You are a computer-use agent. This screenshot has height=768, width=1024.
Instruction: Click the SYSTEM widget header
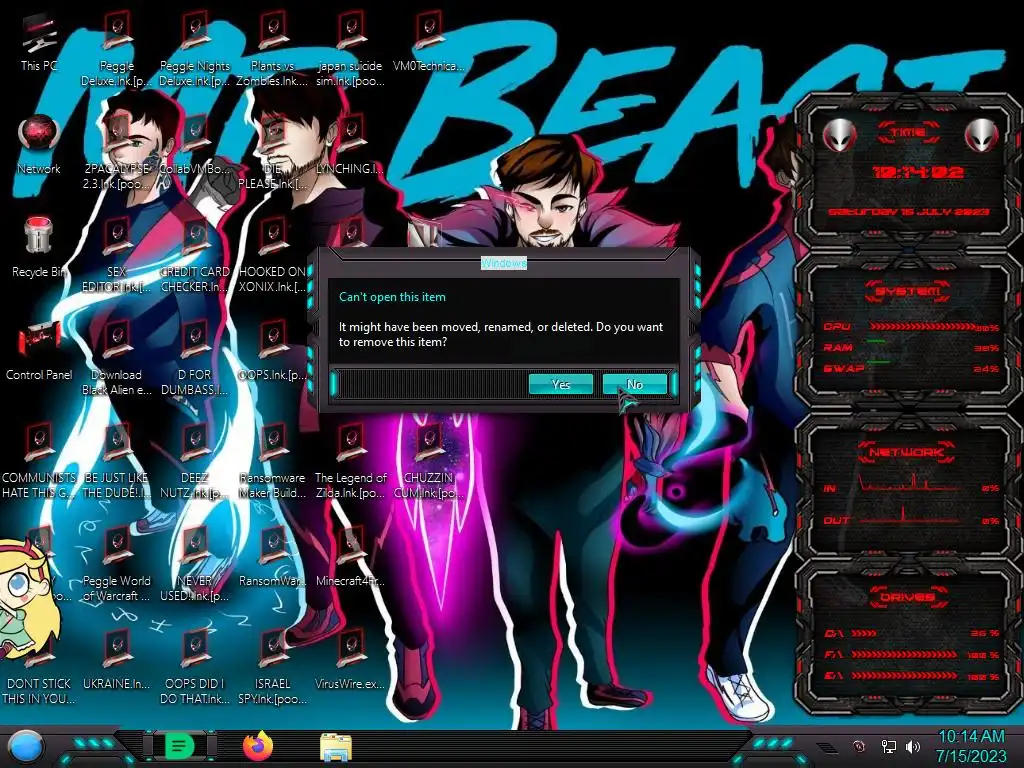point(908,291)
